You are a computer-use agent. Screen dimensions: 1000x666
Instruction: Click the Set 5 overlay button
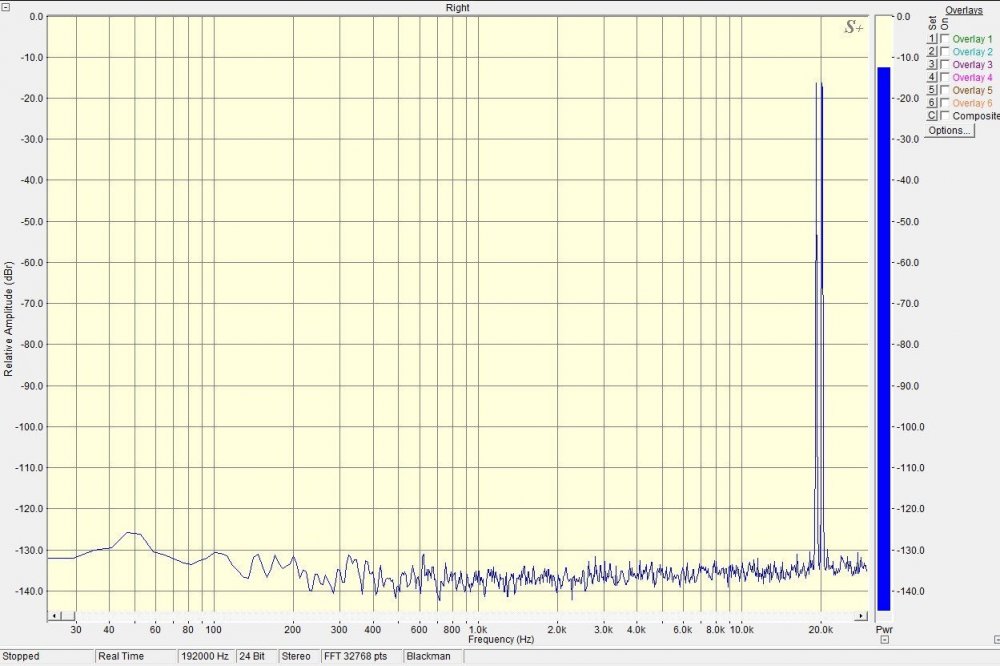click(932, 90)
